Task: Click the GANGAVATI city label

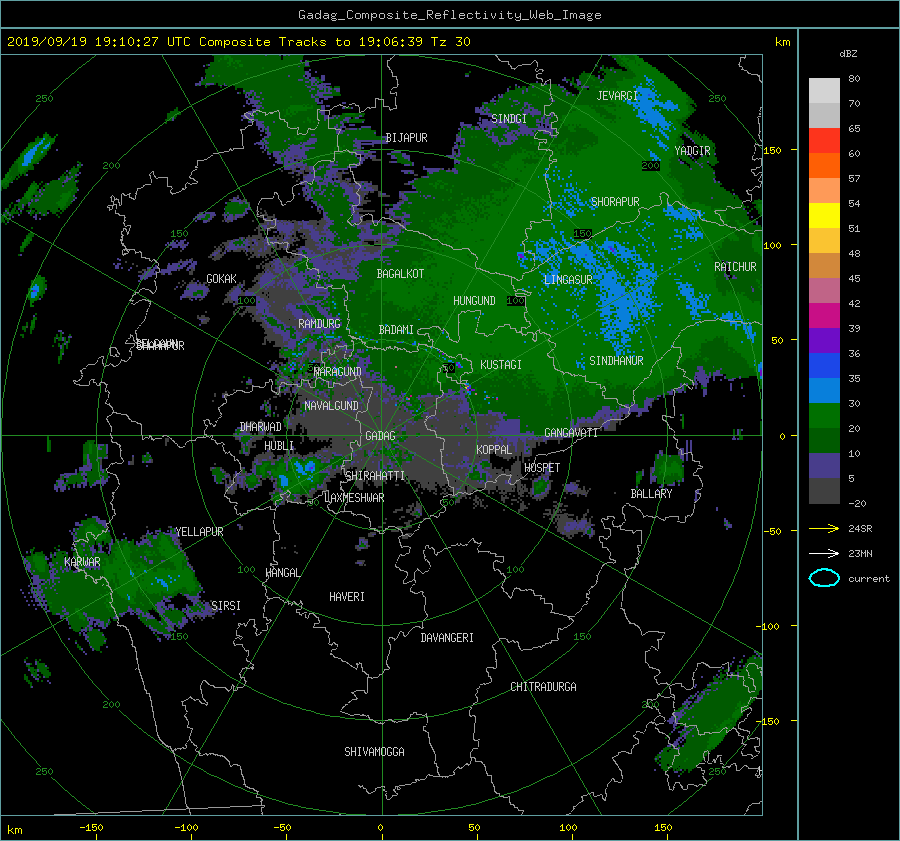Action: click(x=571, y=433)
